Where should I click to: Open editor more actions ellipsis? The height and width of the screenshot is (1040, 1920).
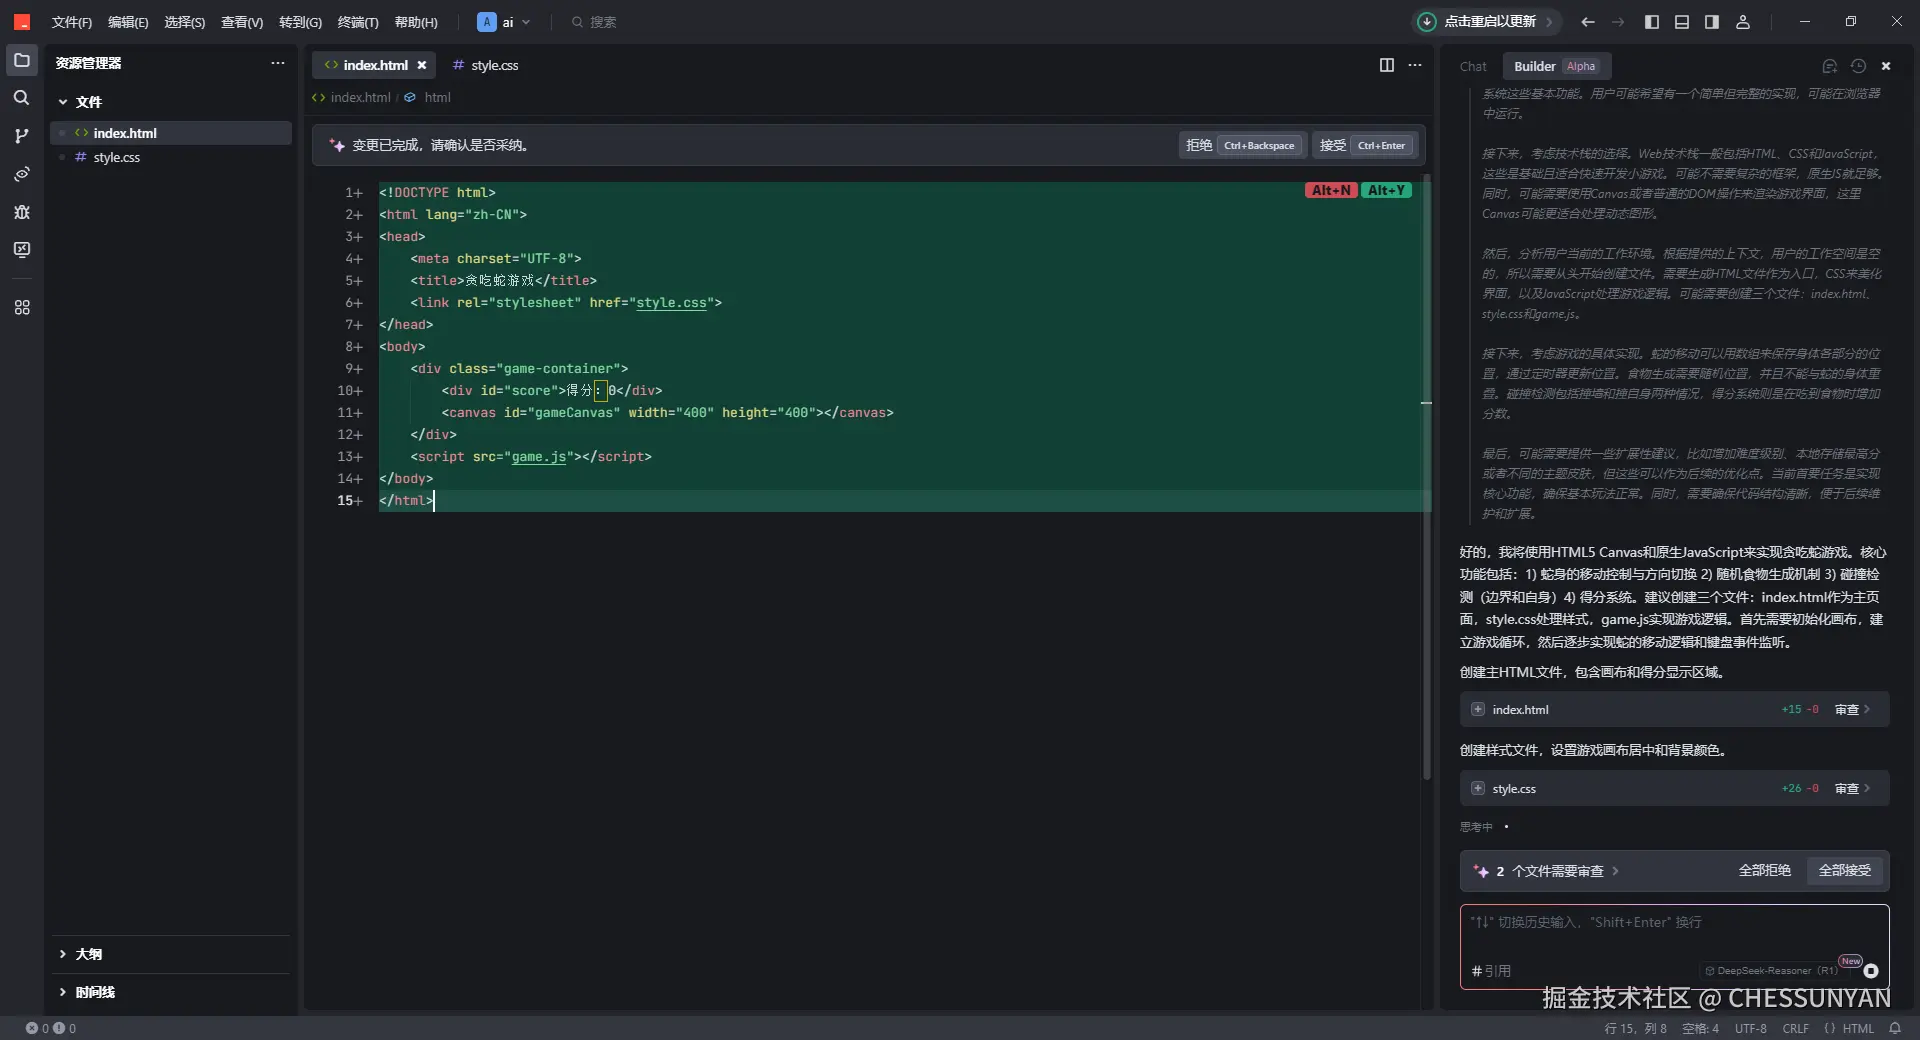click(x=1415, y=65)
